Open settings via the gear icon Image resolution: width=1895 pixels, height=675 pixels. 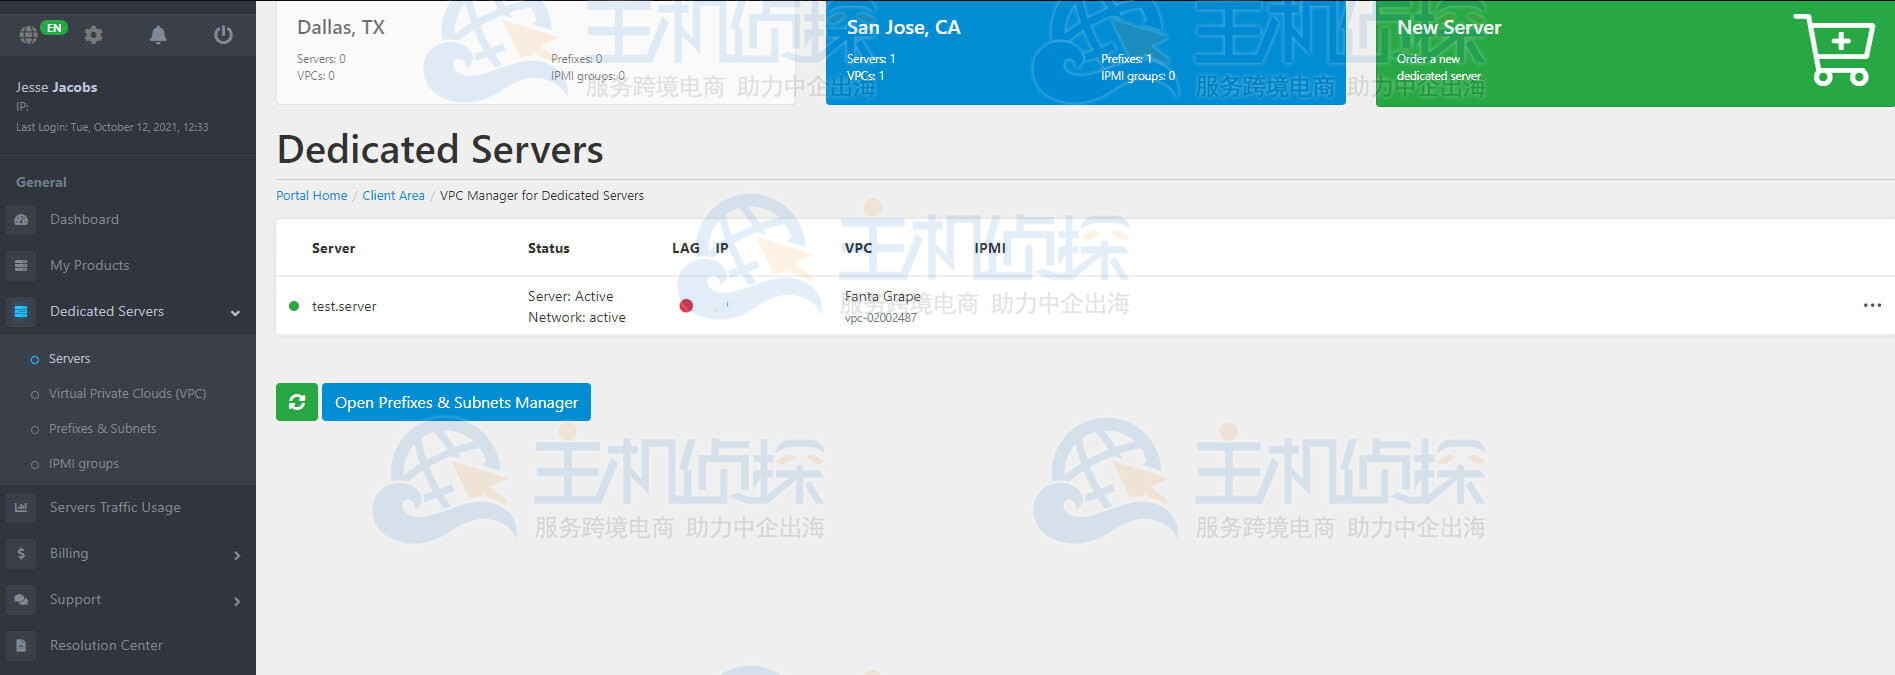pyautogui.click(x=94, y=35)
